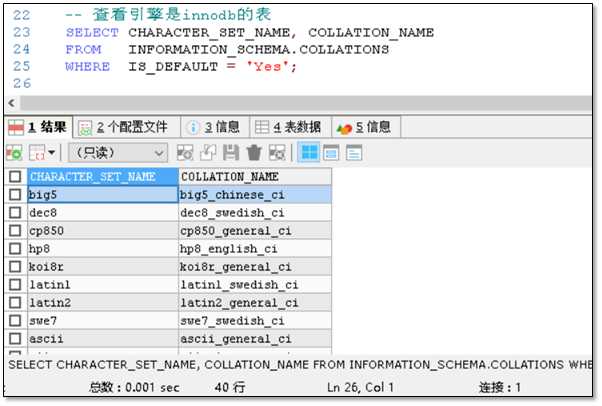Check the swe7 row checkbox
The width and height of the screenshot is (602, 406).
click(15, 321)
